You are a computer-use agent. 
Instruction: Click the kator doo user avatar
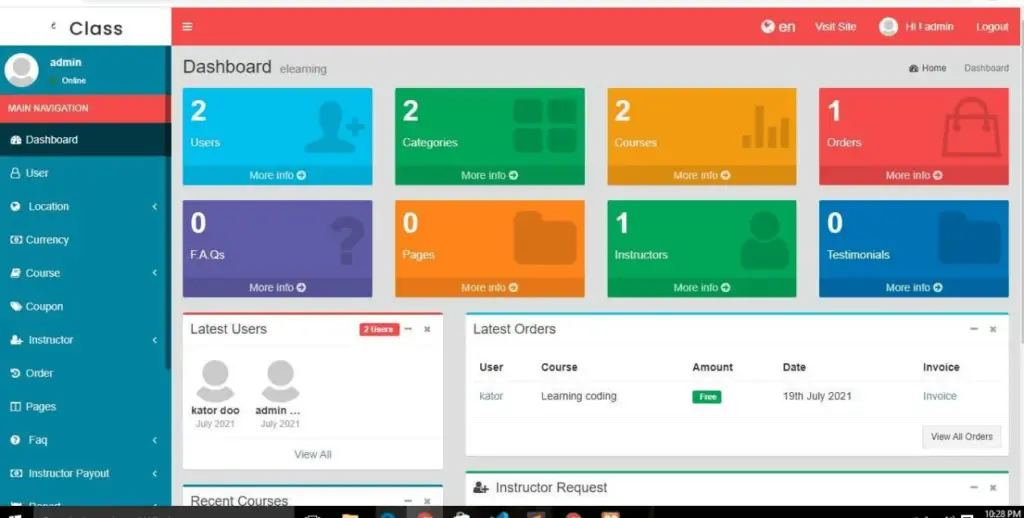tap(216, 381)
